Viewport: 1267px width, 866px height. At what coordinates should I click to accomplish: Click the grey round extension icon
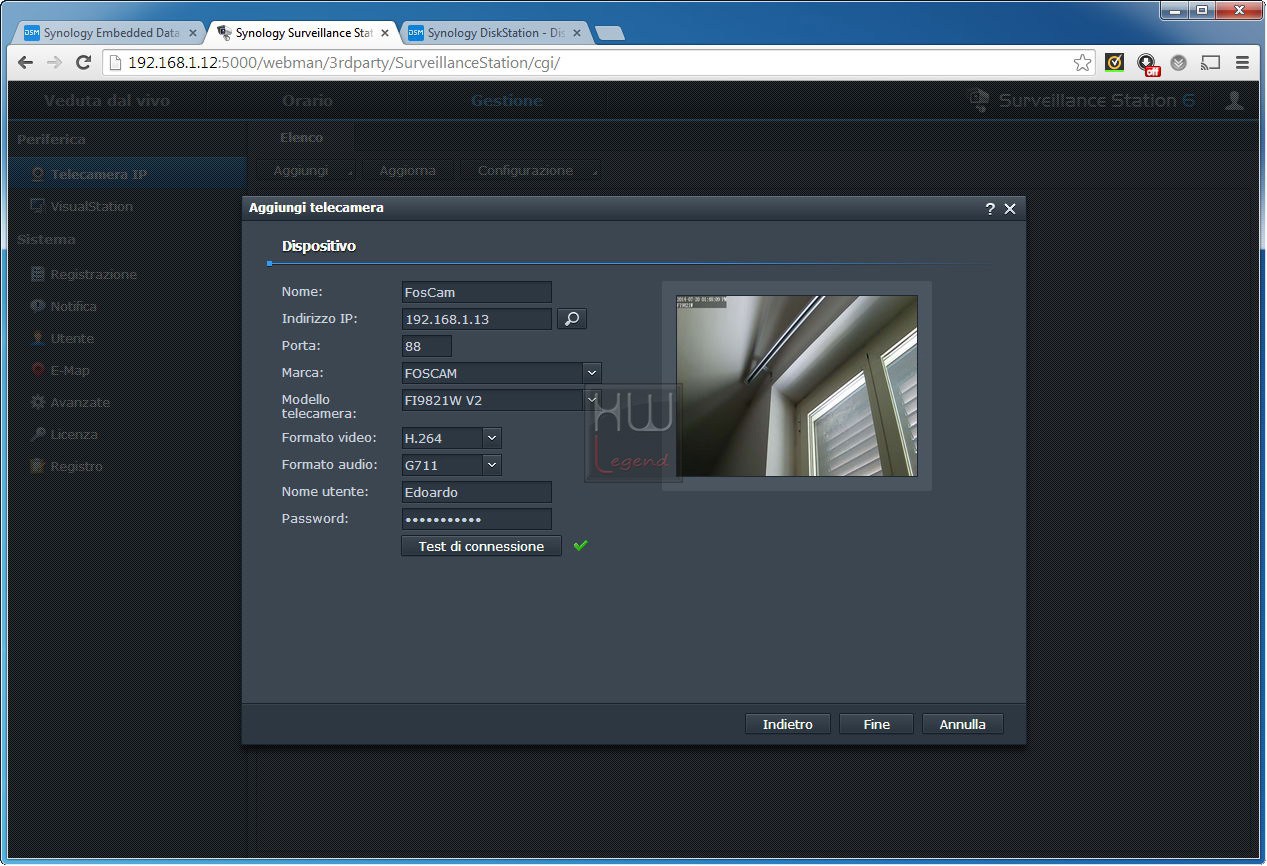coord(1179,62)
